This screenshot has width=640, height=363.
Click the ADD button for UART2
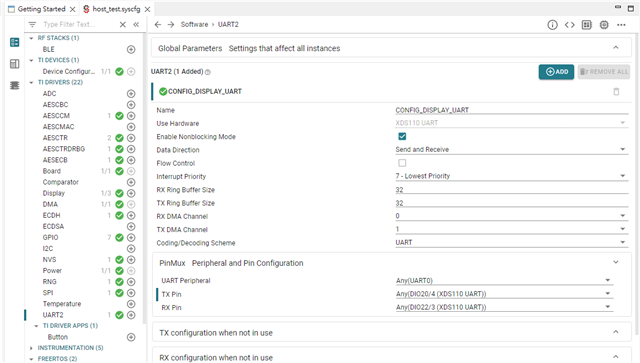[556, 72]
